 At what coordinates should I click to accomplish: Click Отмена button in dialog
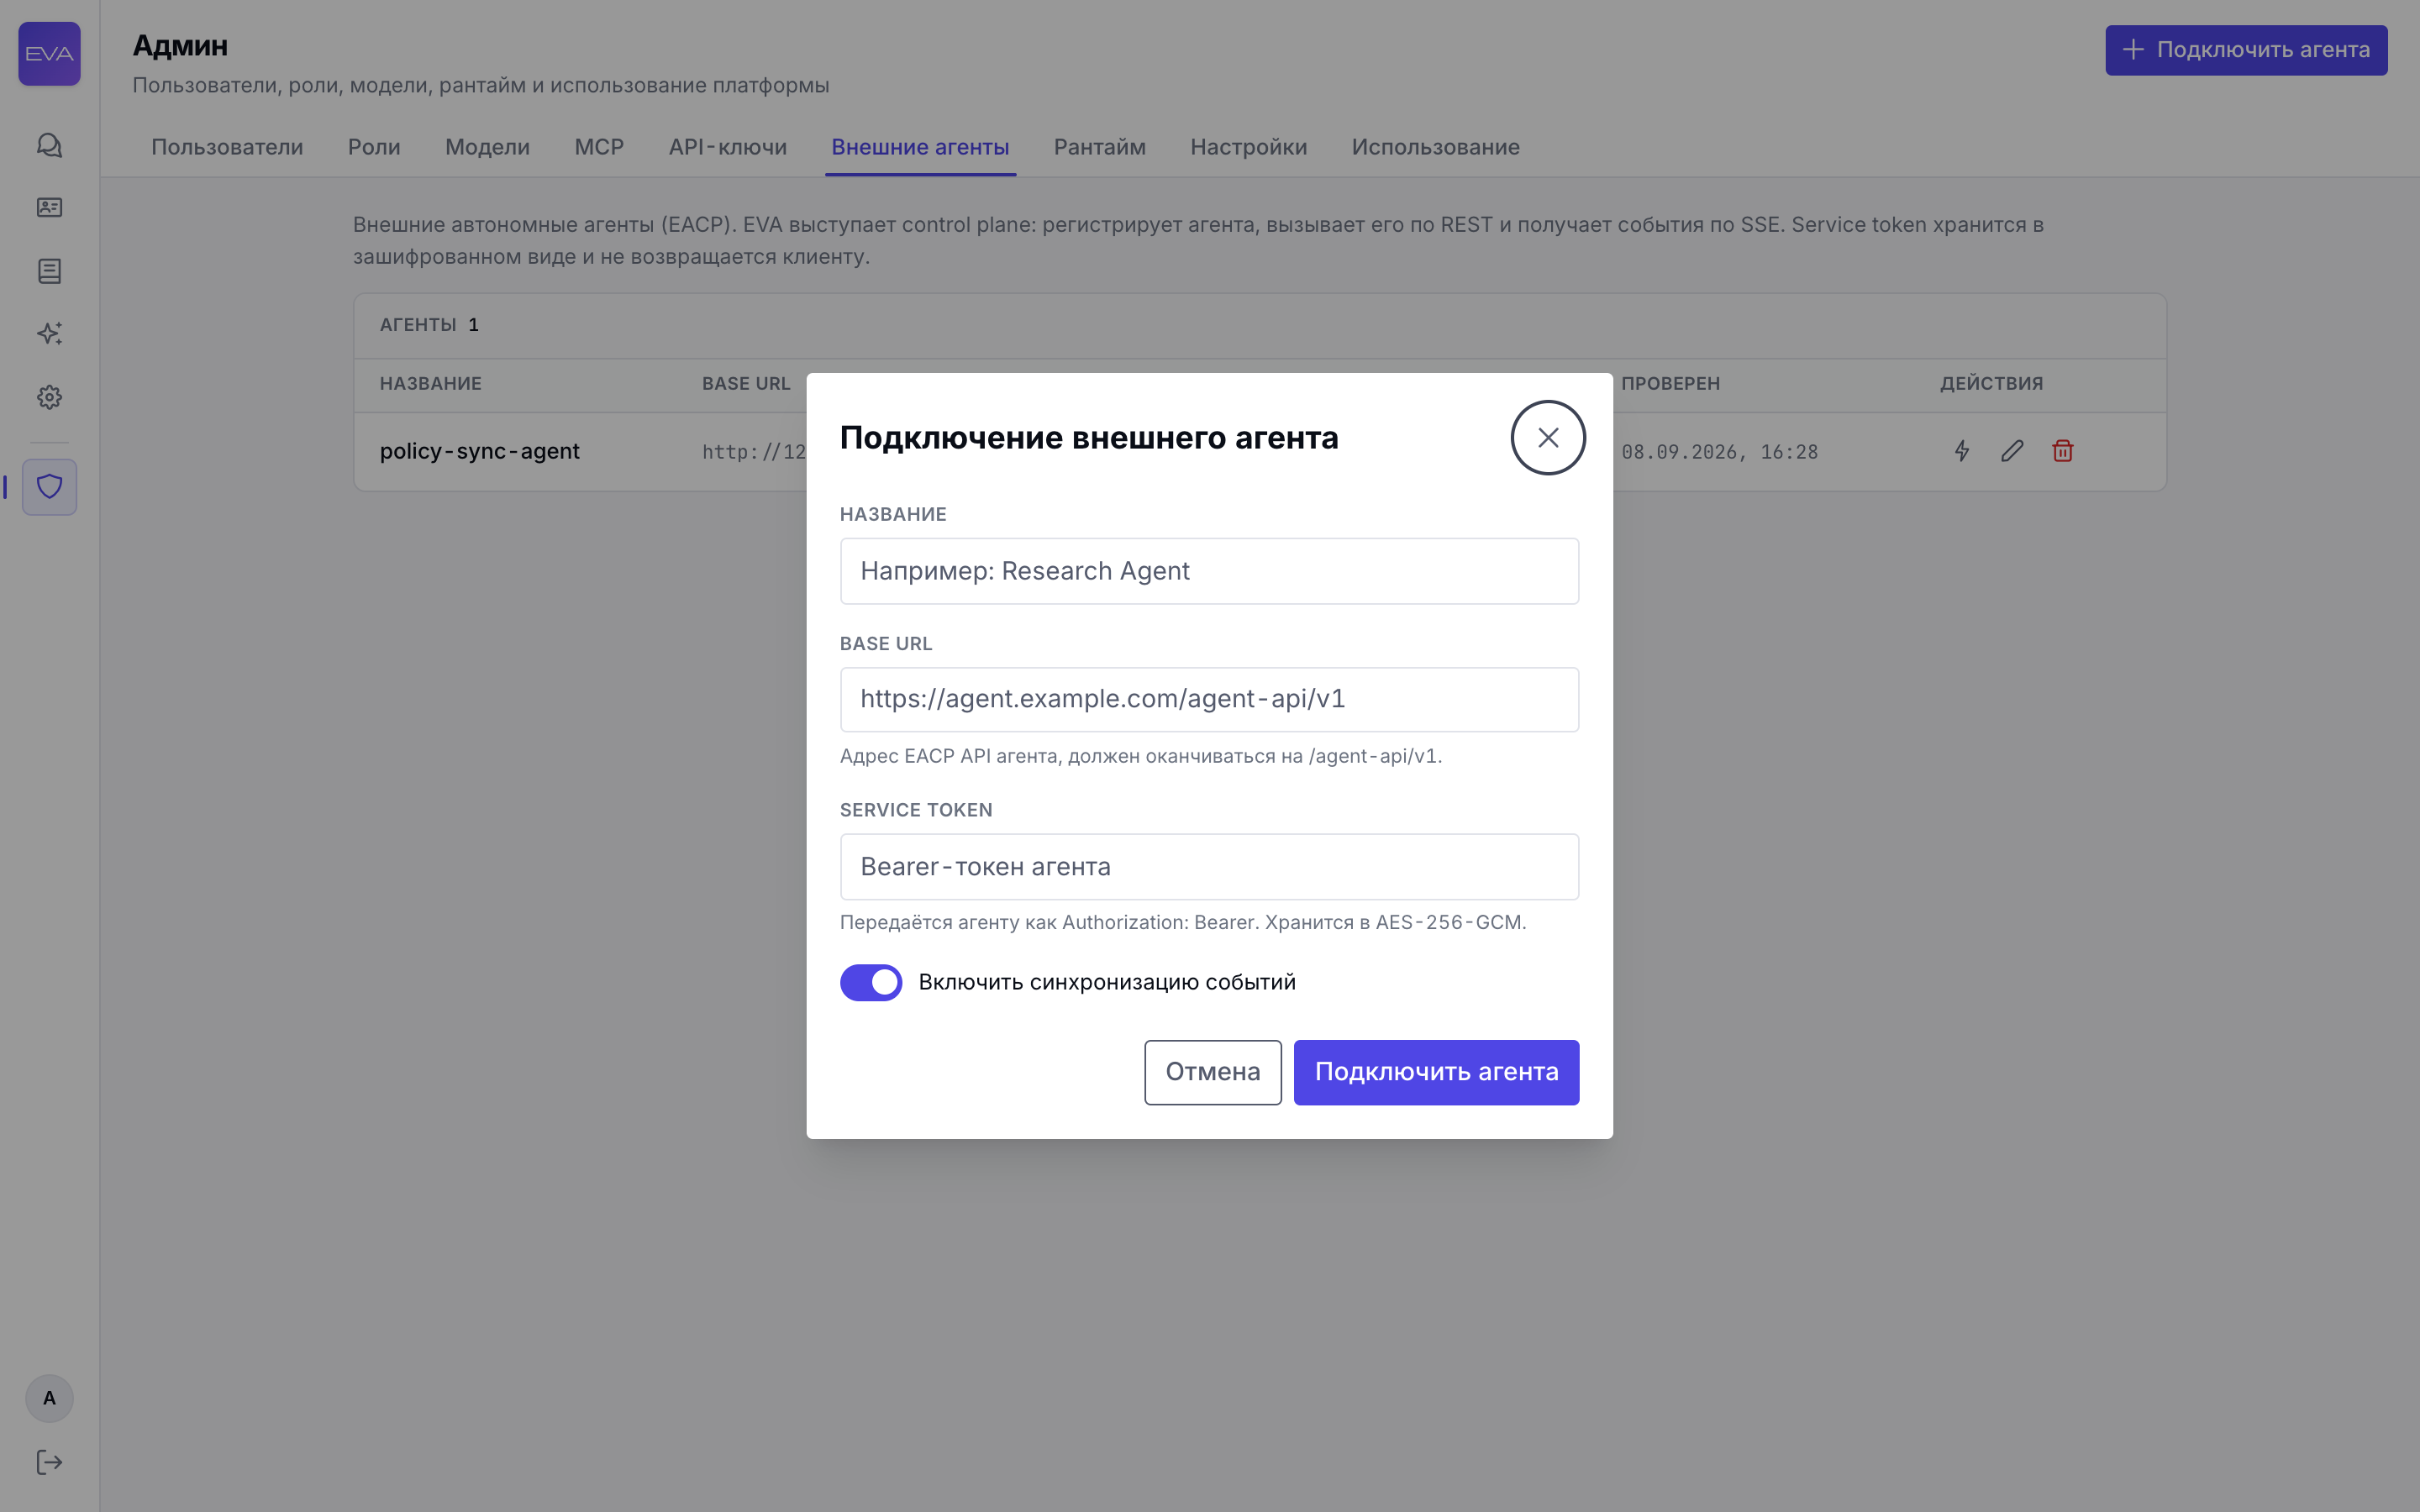pos(1213,1072)
